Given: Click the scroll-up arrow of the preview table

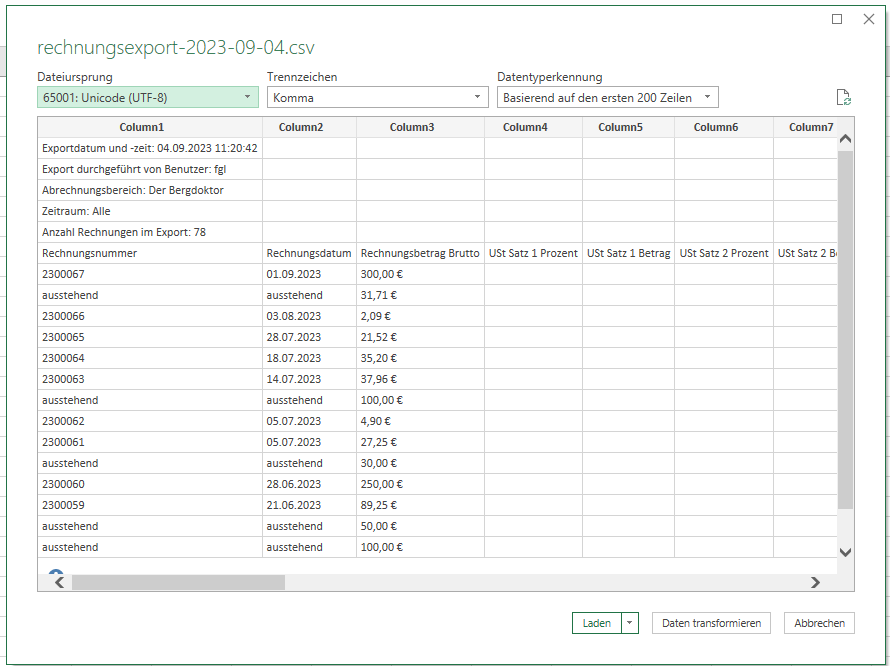Looking at the screenshot, I should click(x=845, y=139).
